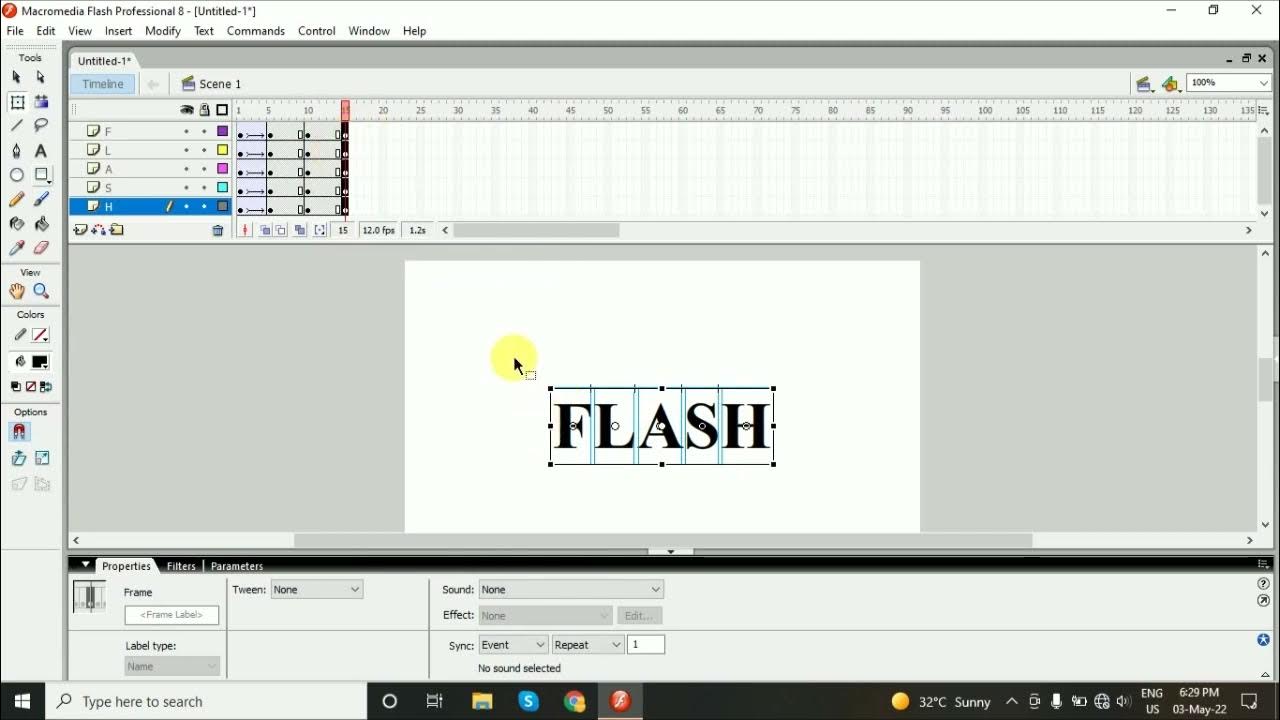Toggle the Onion Skin button

(265, 230)
